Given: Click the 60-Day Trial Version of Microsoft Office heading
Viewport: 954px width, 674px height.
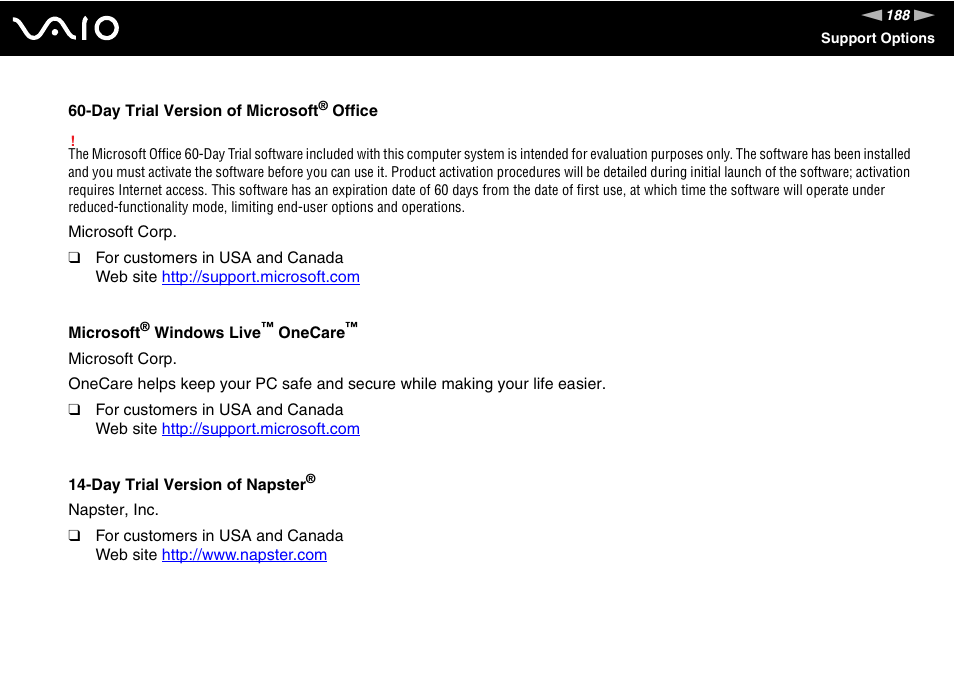Looking at the screenshot, I should [x=223, y=109].
